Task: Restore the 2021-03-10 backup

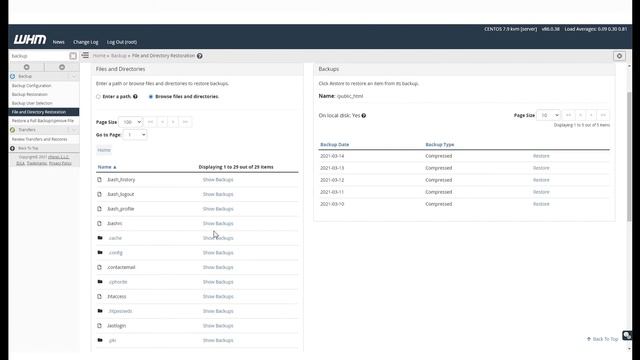Action: point(541,204)
